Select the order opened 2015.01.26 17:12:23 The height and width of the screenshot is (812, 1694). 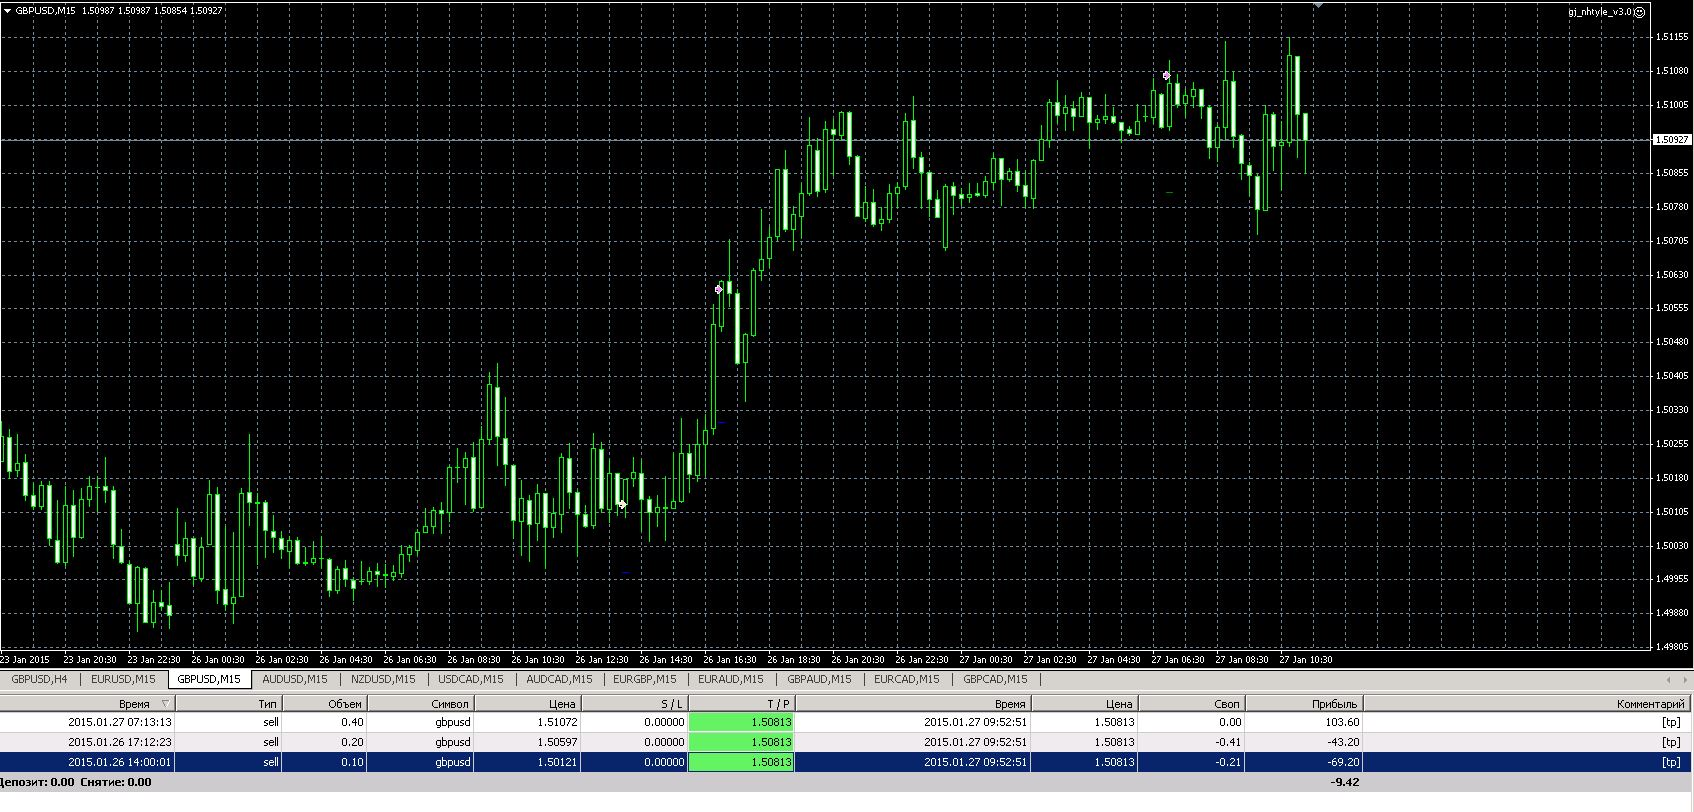point(846,742)
